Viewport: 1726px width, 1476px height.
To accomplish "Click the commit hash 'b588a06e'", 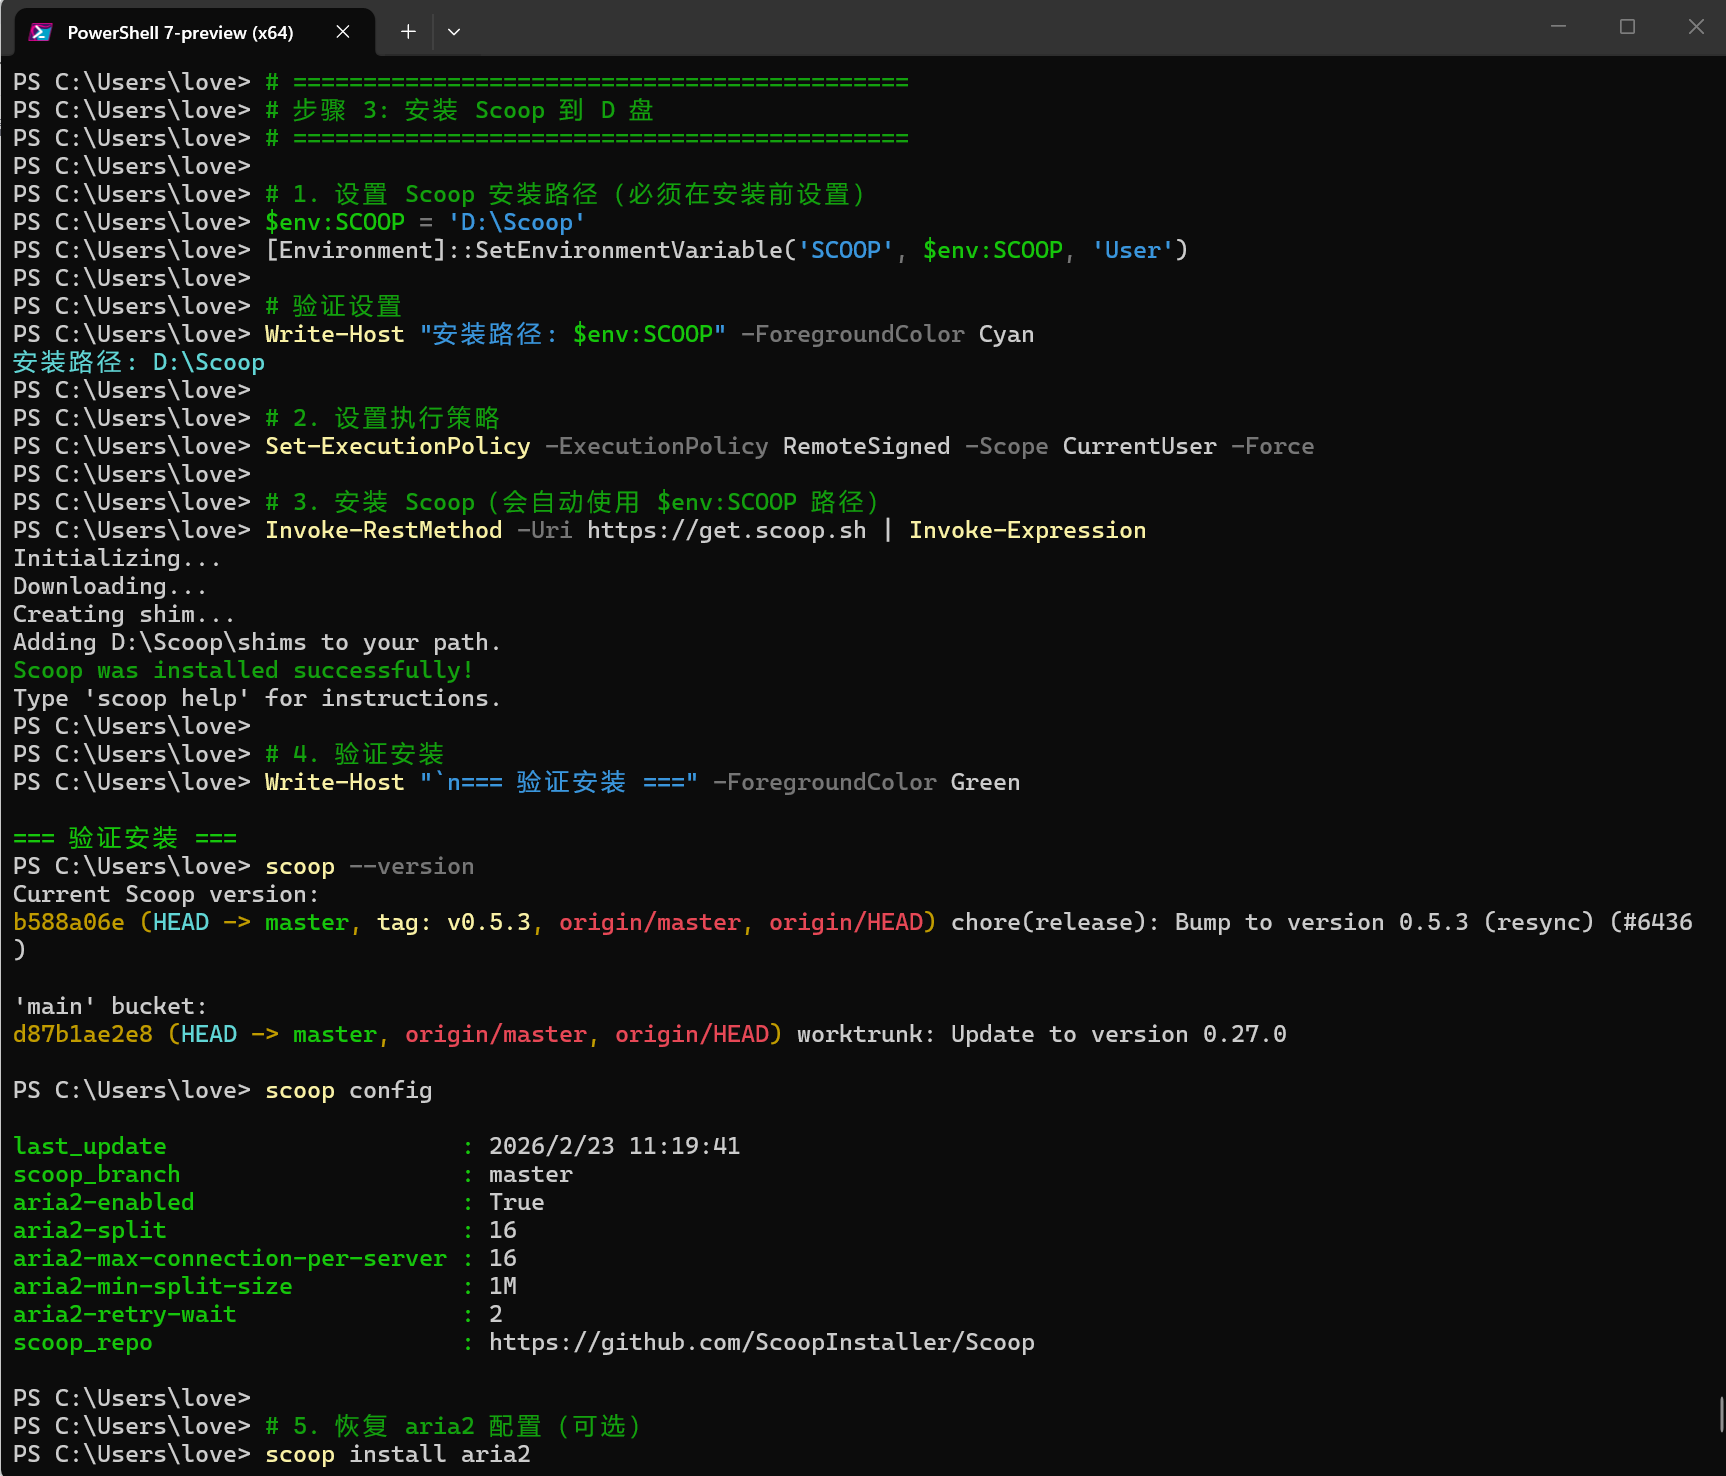I will point(69,922).
